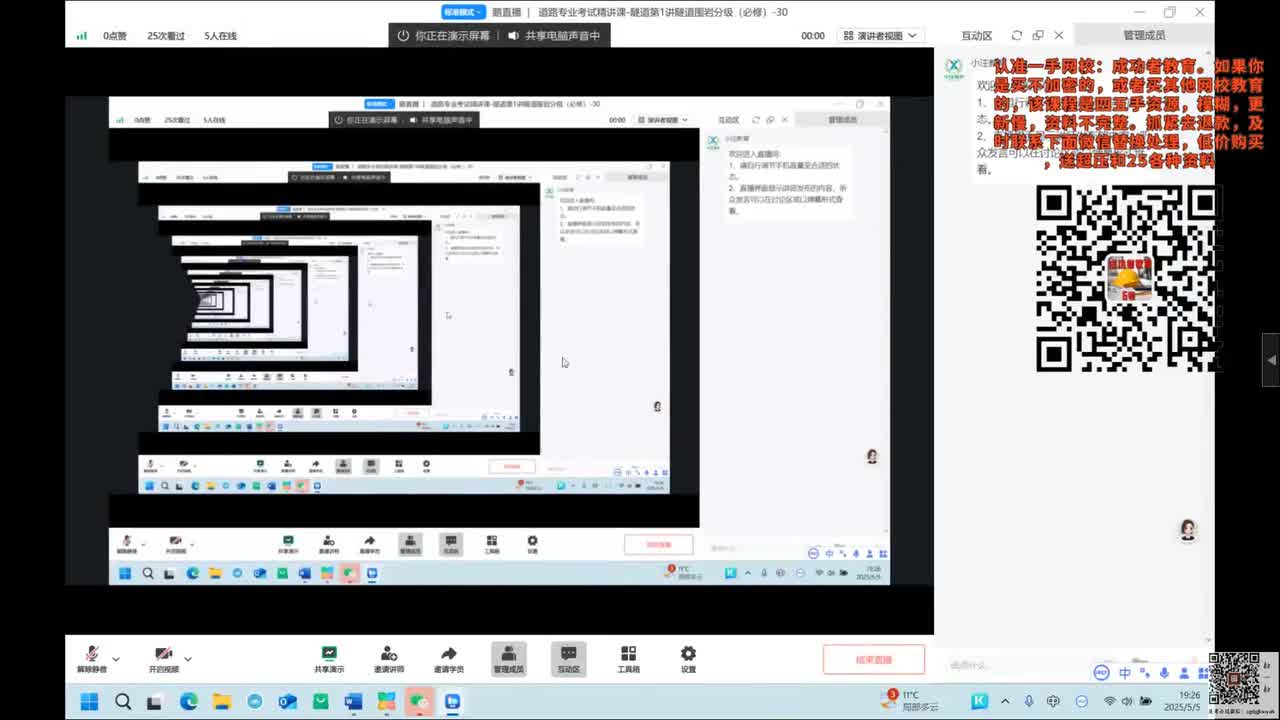Open Outlook from the taskbar
The height and width of the screenshot is (720, 1280).
(x=288, y=701)
